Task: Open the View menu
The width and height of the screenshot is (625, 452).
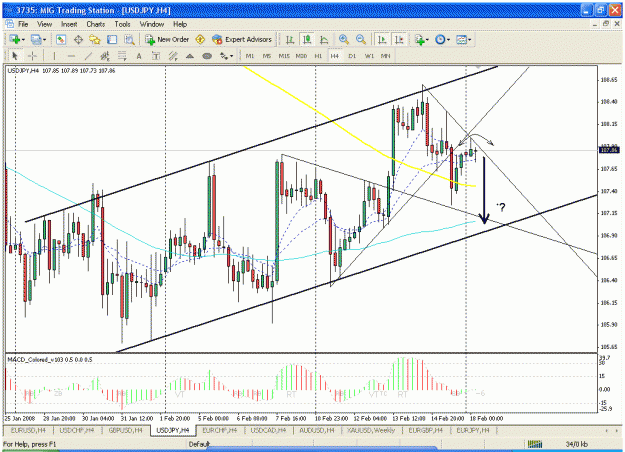Action: coord(44,24)
